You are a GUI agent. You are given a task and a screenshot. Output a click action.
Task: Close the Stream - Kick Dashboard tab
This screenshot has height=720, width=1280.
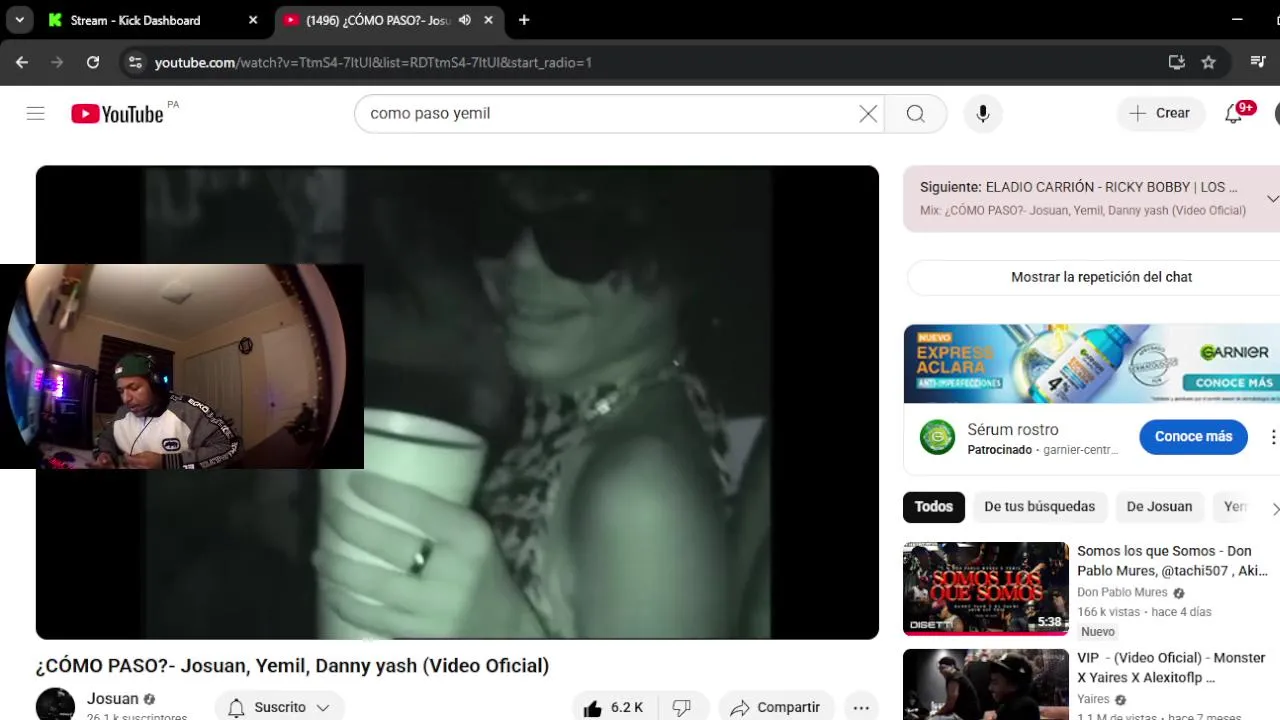[x=253, y=20]
